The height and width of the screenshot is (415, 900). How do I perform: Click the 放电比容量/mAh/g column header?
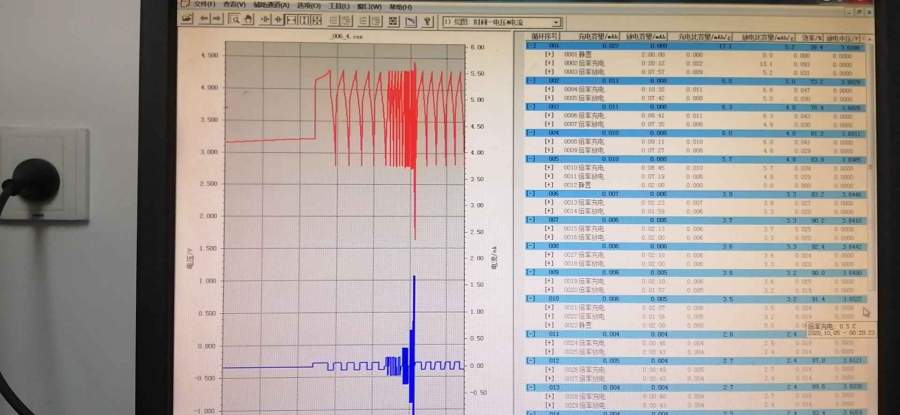point(768,38)
